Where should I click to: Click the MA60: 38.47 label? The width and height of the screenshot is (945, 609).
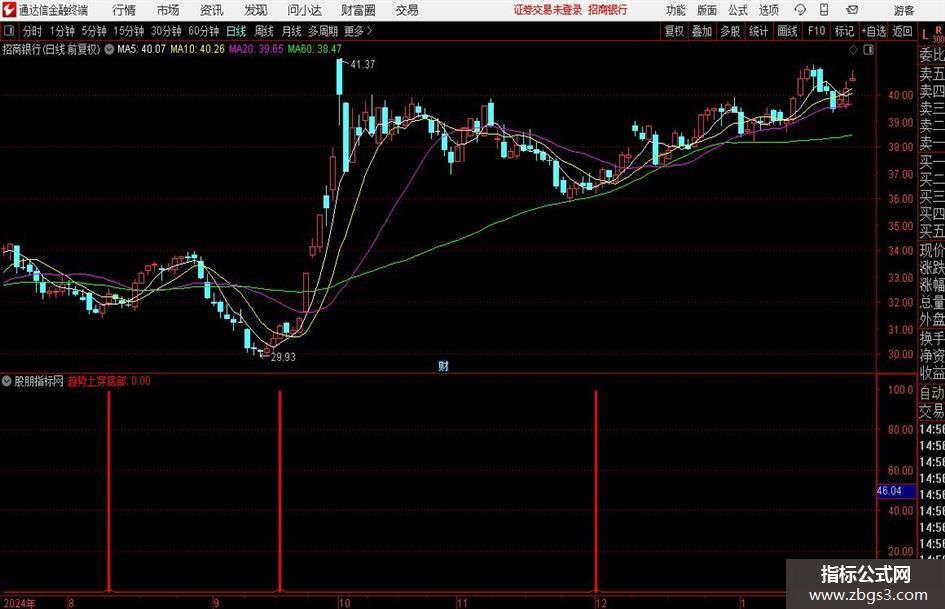tap(315, 49)
